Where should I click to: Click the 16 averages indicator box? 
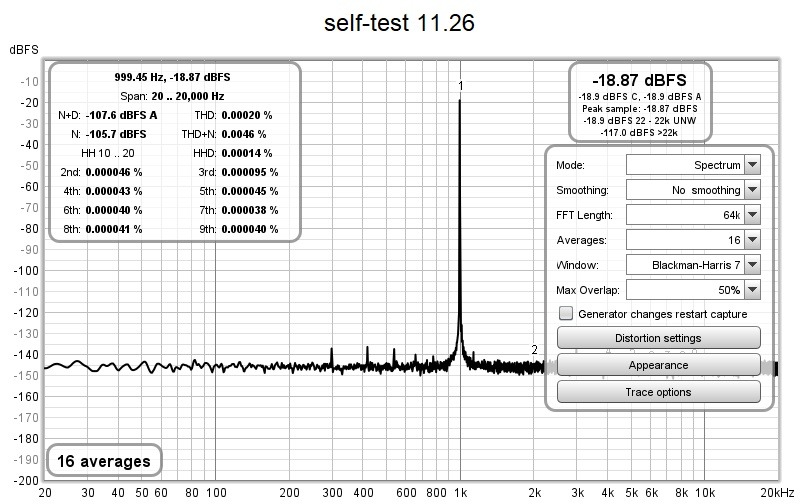point(104,461)
